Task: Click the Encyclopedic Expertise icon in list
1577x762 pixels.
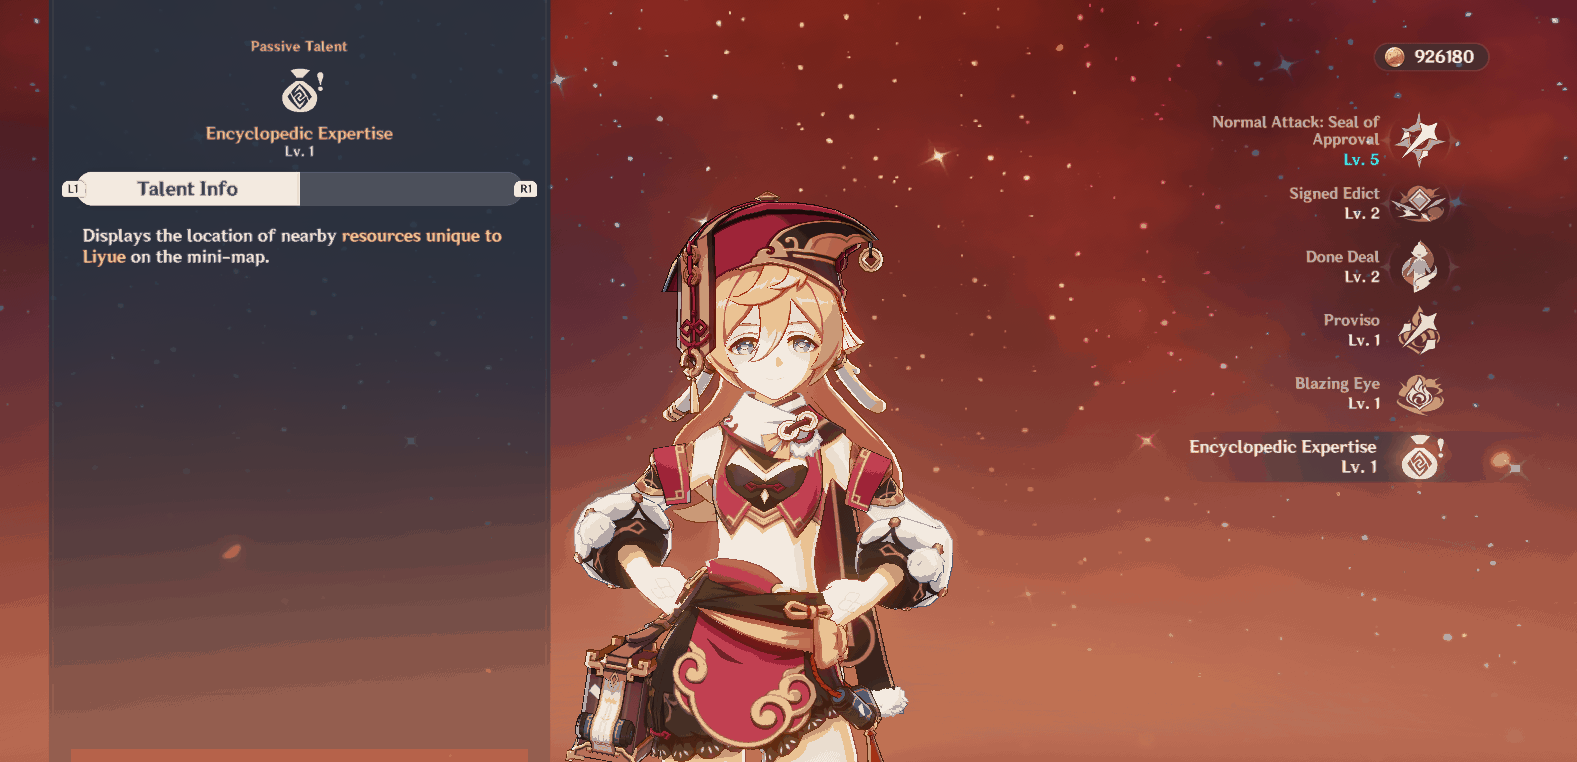Action: coord(1422,458)
